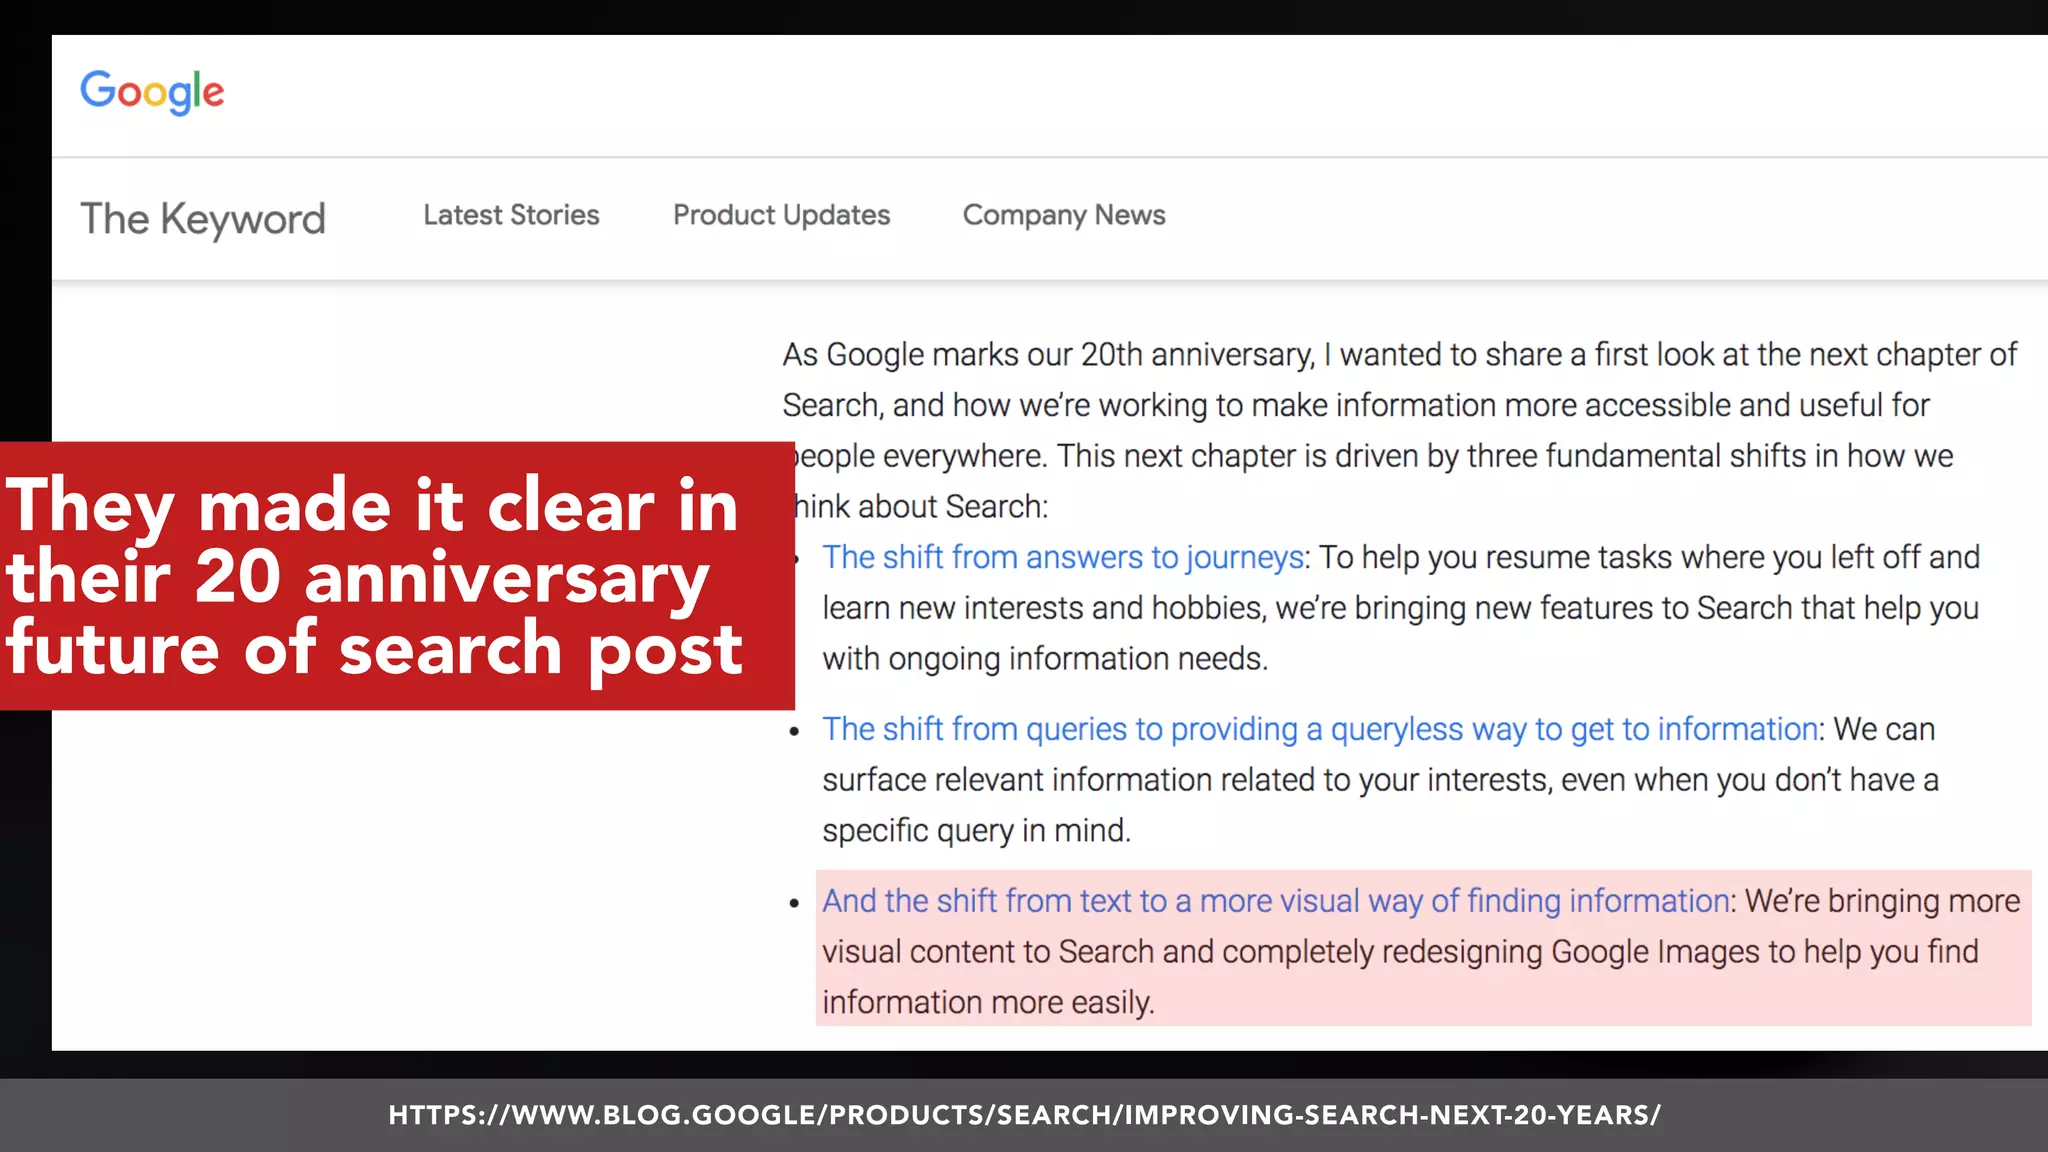Viewport: 2048px width, 1152px height.
Task: Open the Latest Stories menu item
Action: [x=511, y=215]
